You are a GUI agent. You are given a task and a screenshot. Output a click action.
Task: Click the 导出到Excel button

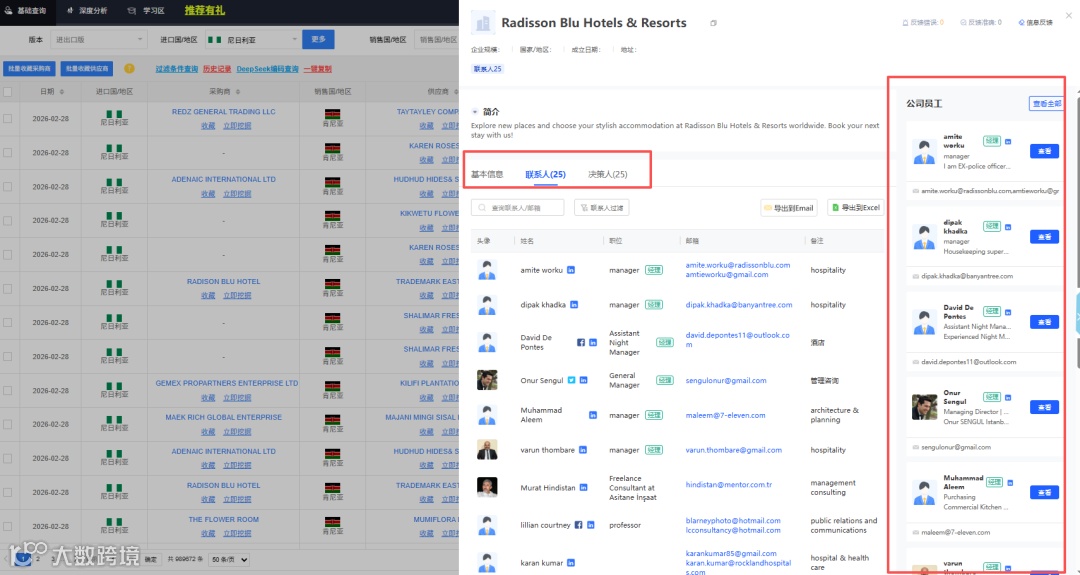(855, 207)
